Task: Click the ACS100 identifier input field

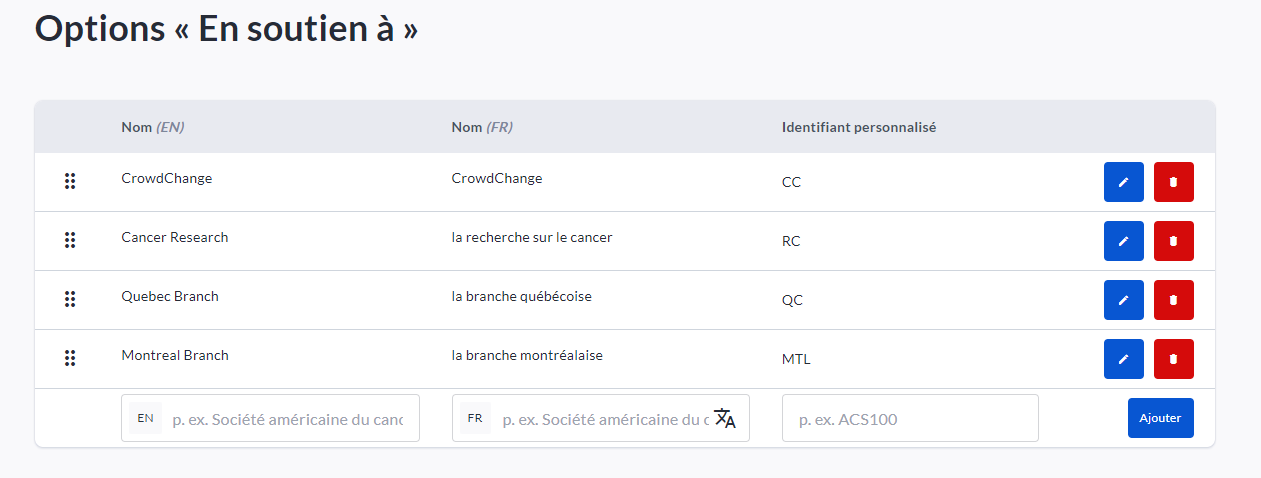Action: click(910, 419)
